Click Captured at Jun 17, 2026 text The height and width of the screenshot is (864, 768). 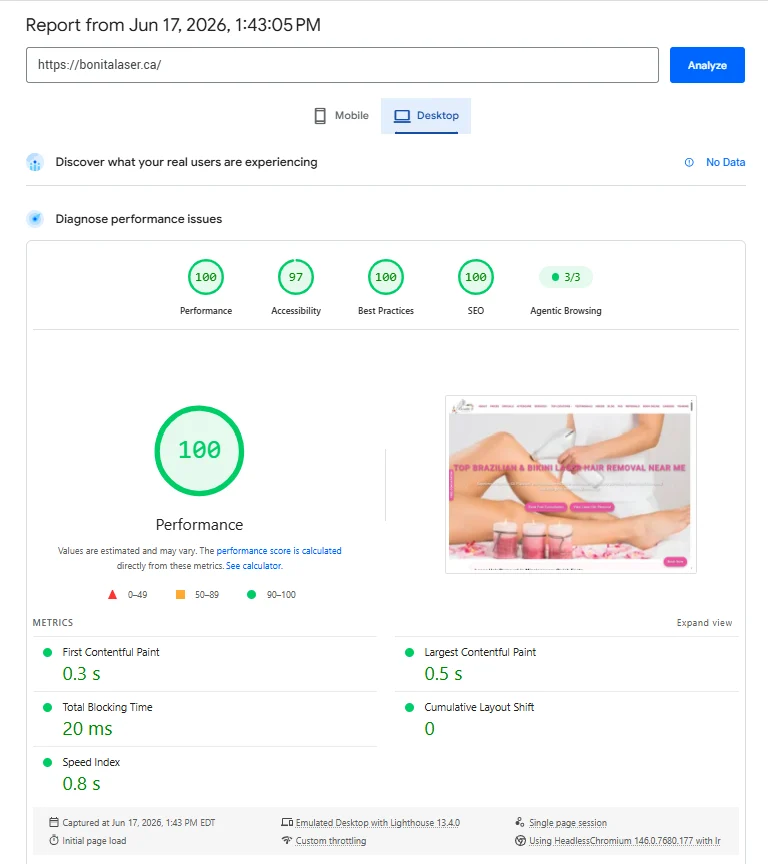click(x=138, y=823)
